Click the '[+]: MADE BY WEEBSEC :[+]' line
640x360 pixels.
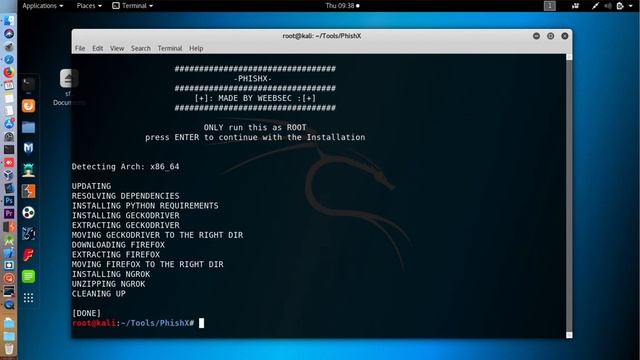pos(255,98)
